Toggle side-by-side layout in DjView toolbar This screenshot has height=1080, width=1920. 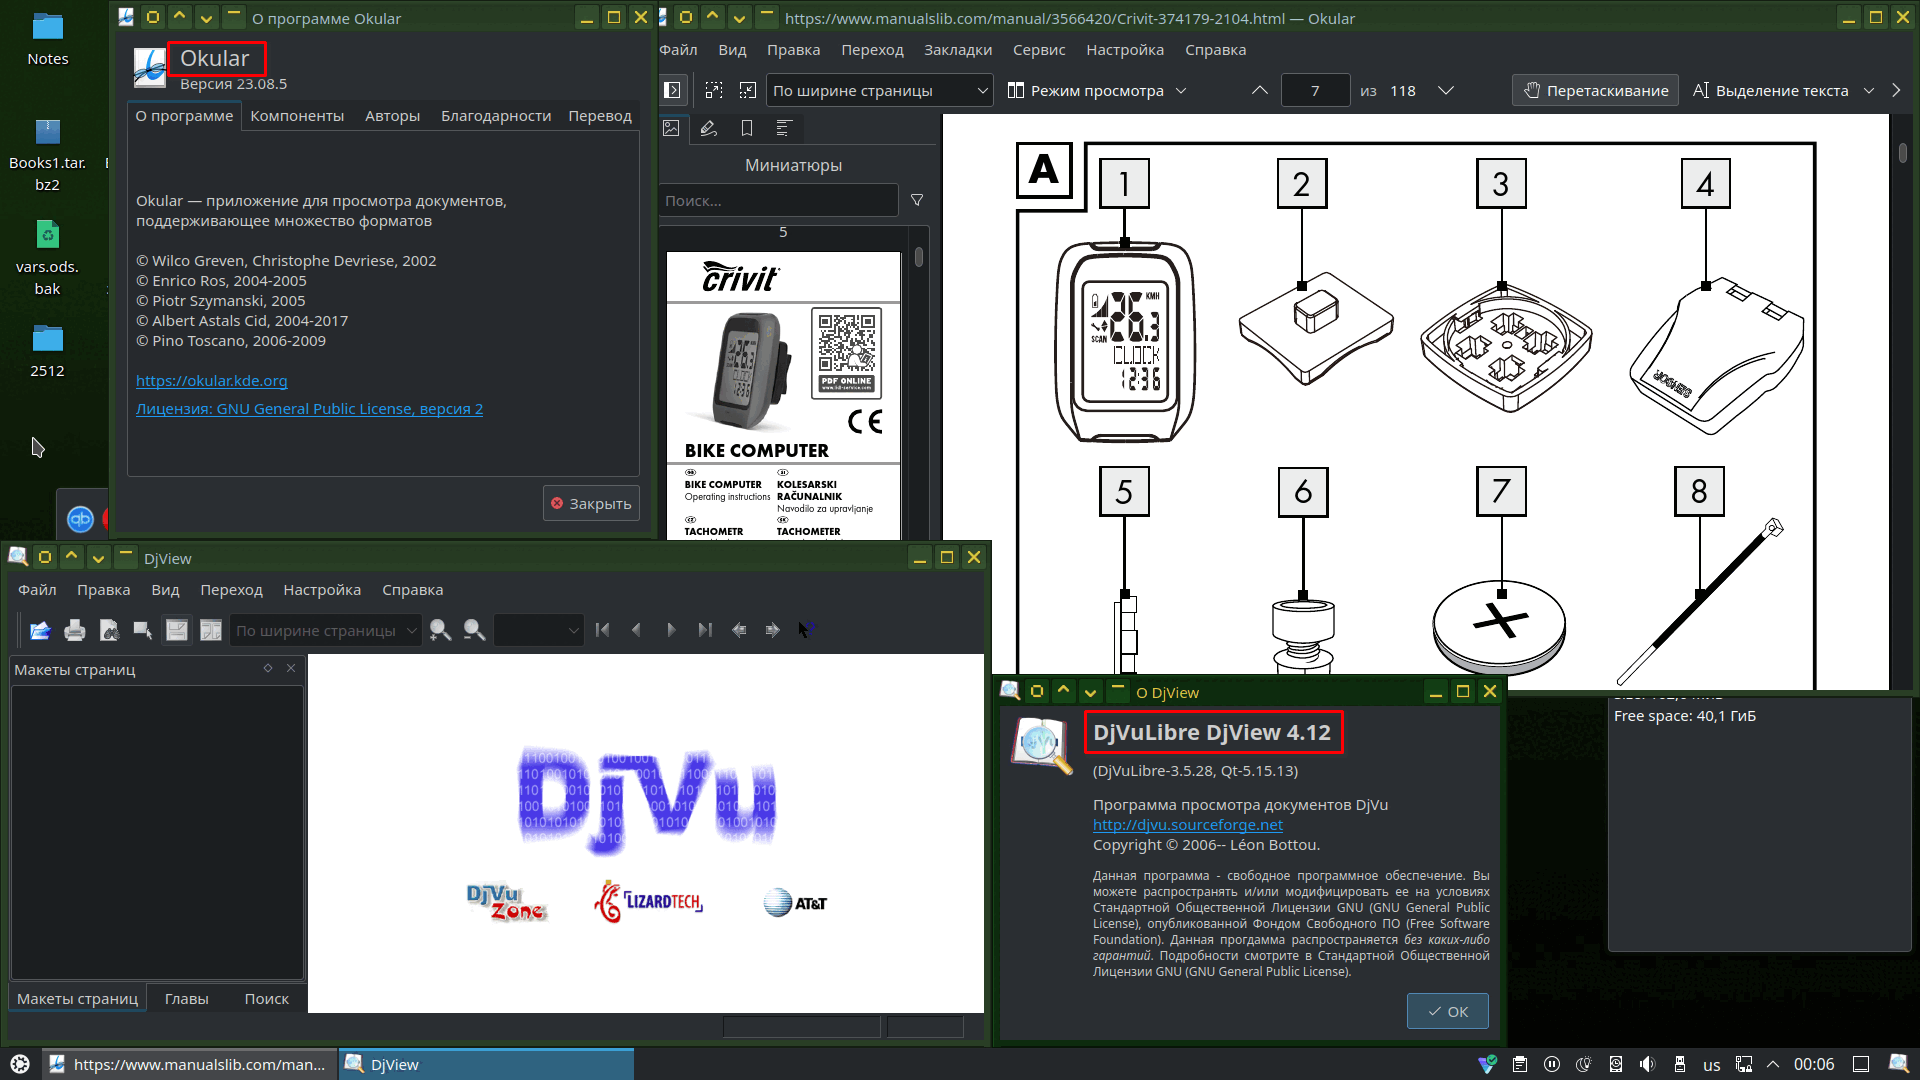coord(211,630)
